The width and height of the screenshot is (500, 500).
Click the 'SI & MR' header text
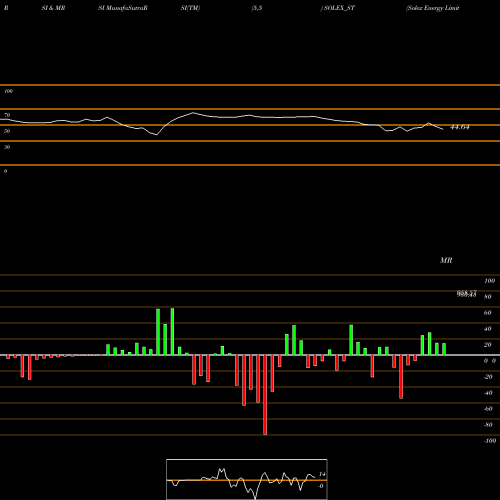(53, 8)
